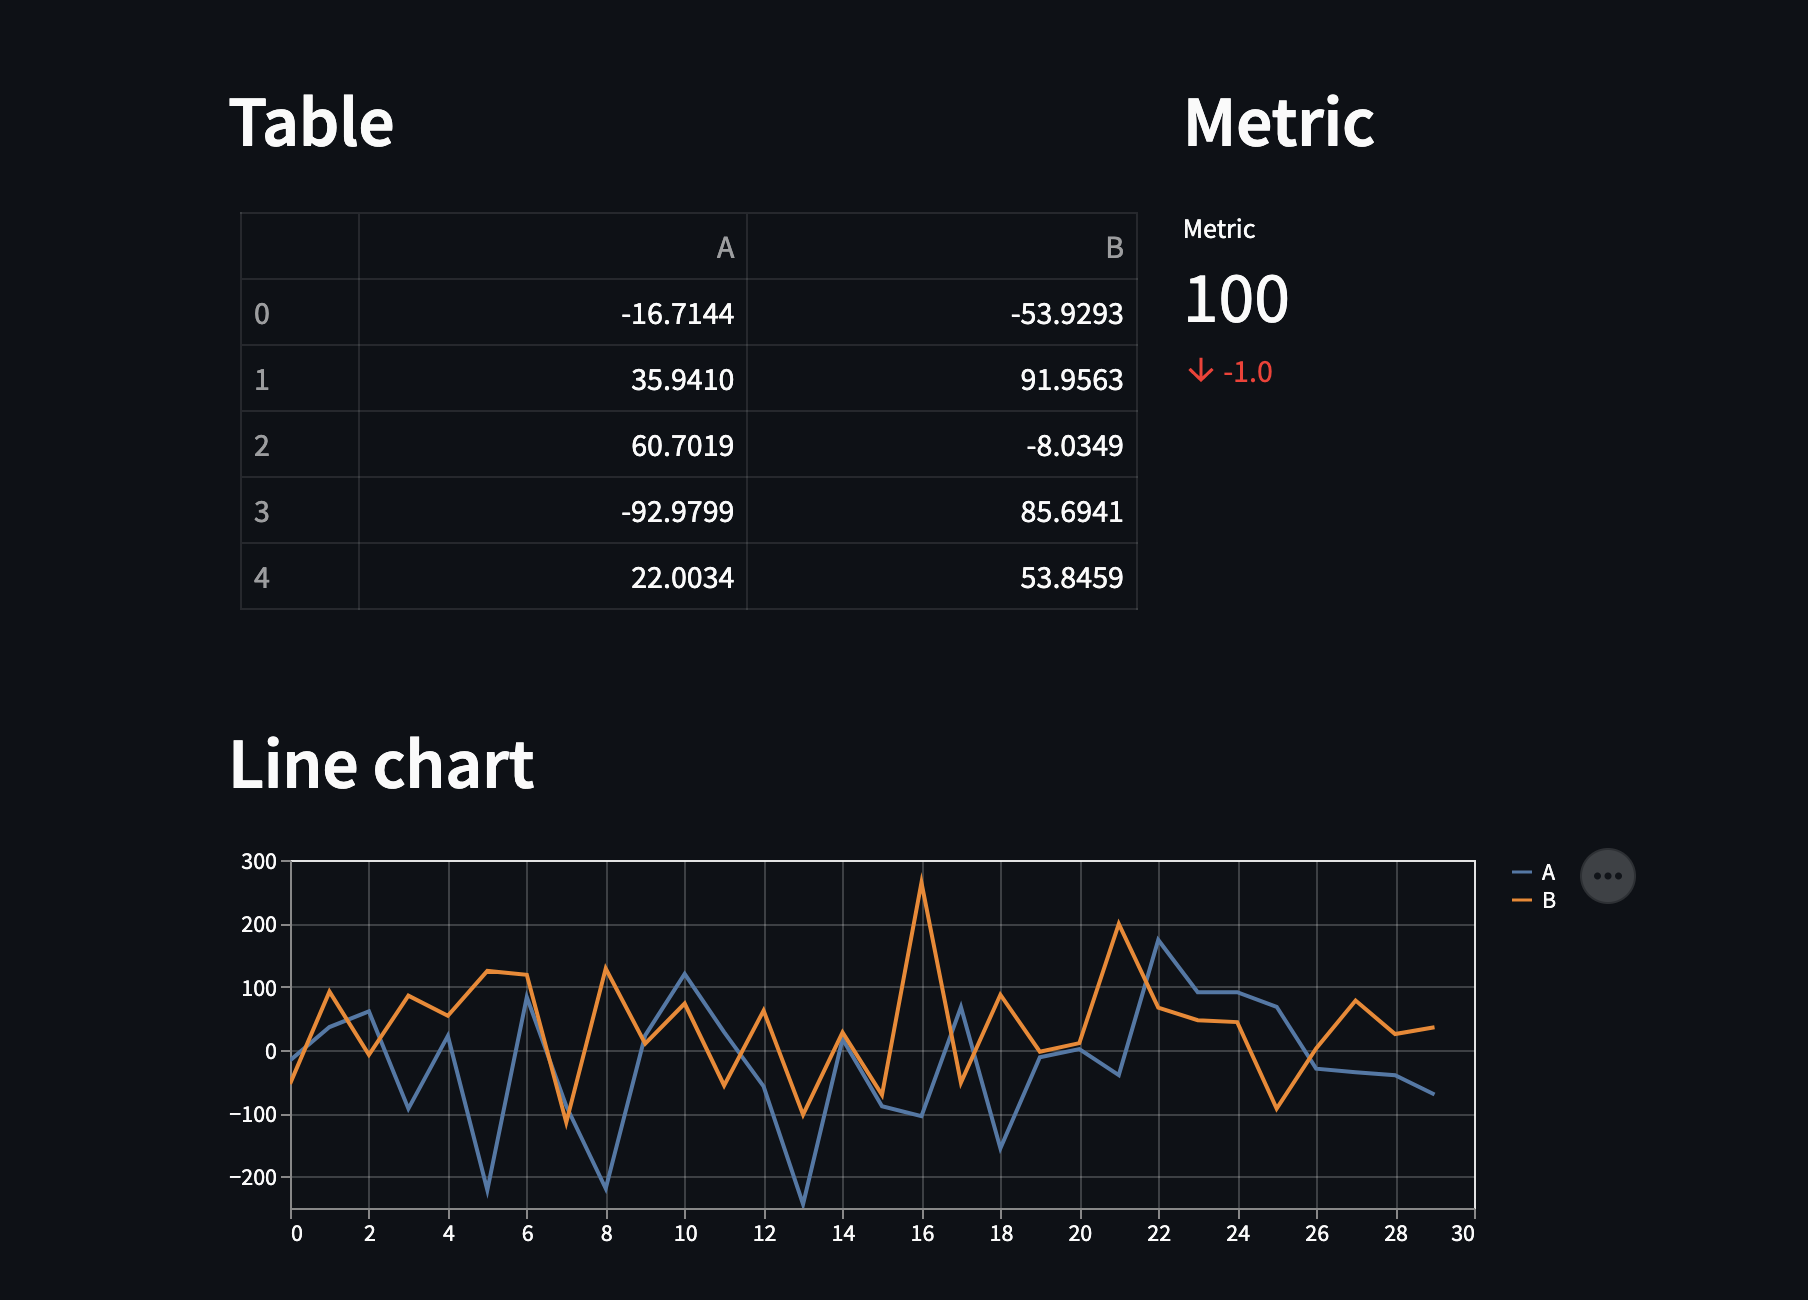Select legend label A
1808x1300 pixels.
tap(1548, 873)
